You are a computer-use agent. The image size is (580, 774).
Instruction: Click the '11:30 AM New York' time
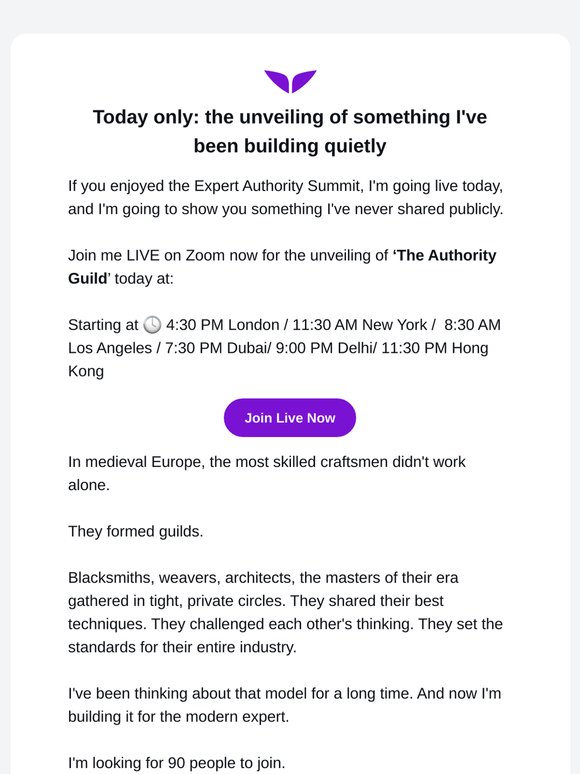(x=360, y=325)
